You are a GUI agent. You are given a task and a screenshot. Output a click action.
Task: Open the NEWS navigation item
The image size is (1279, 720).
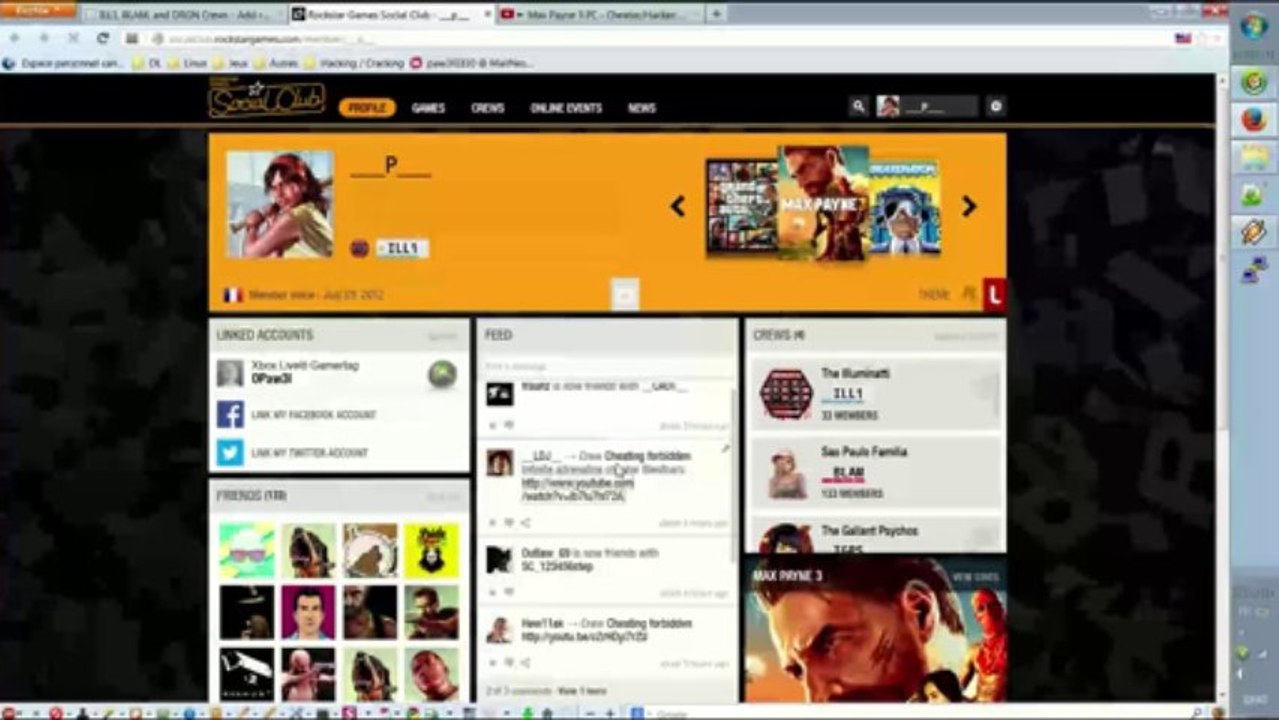click(642, 108)
